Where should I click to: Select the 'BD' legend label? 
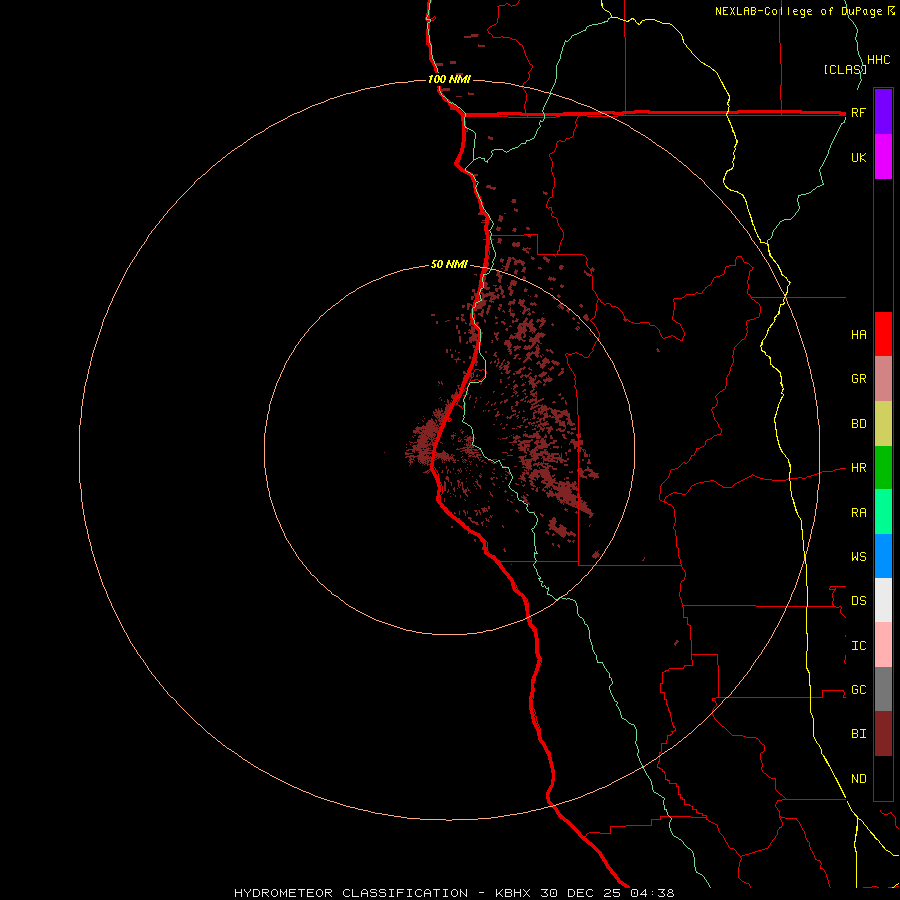(858, 424)
